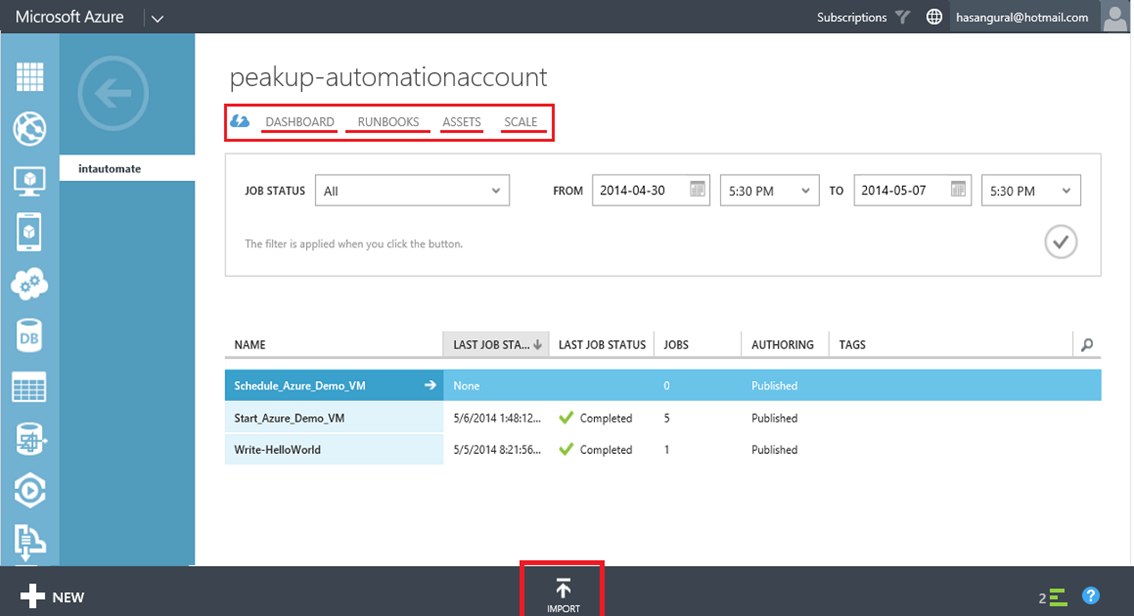The image size is (1134, 616).
Task: Click the Subscriptions link in header
Action: [851, 17]
